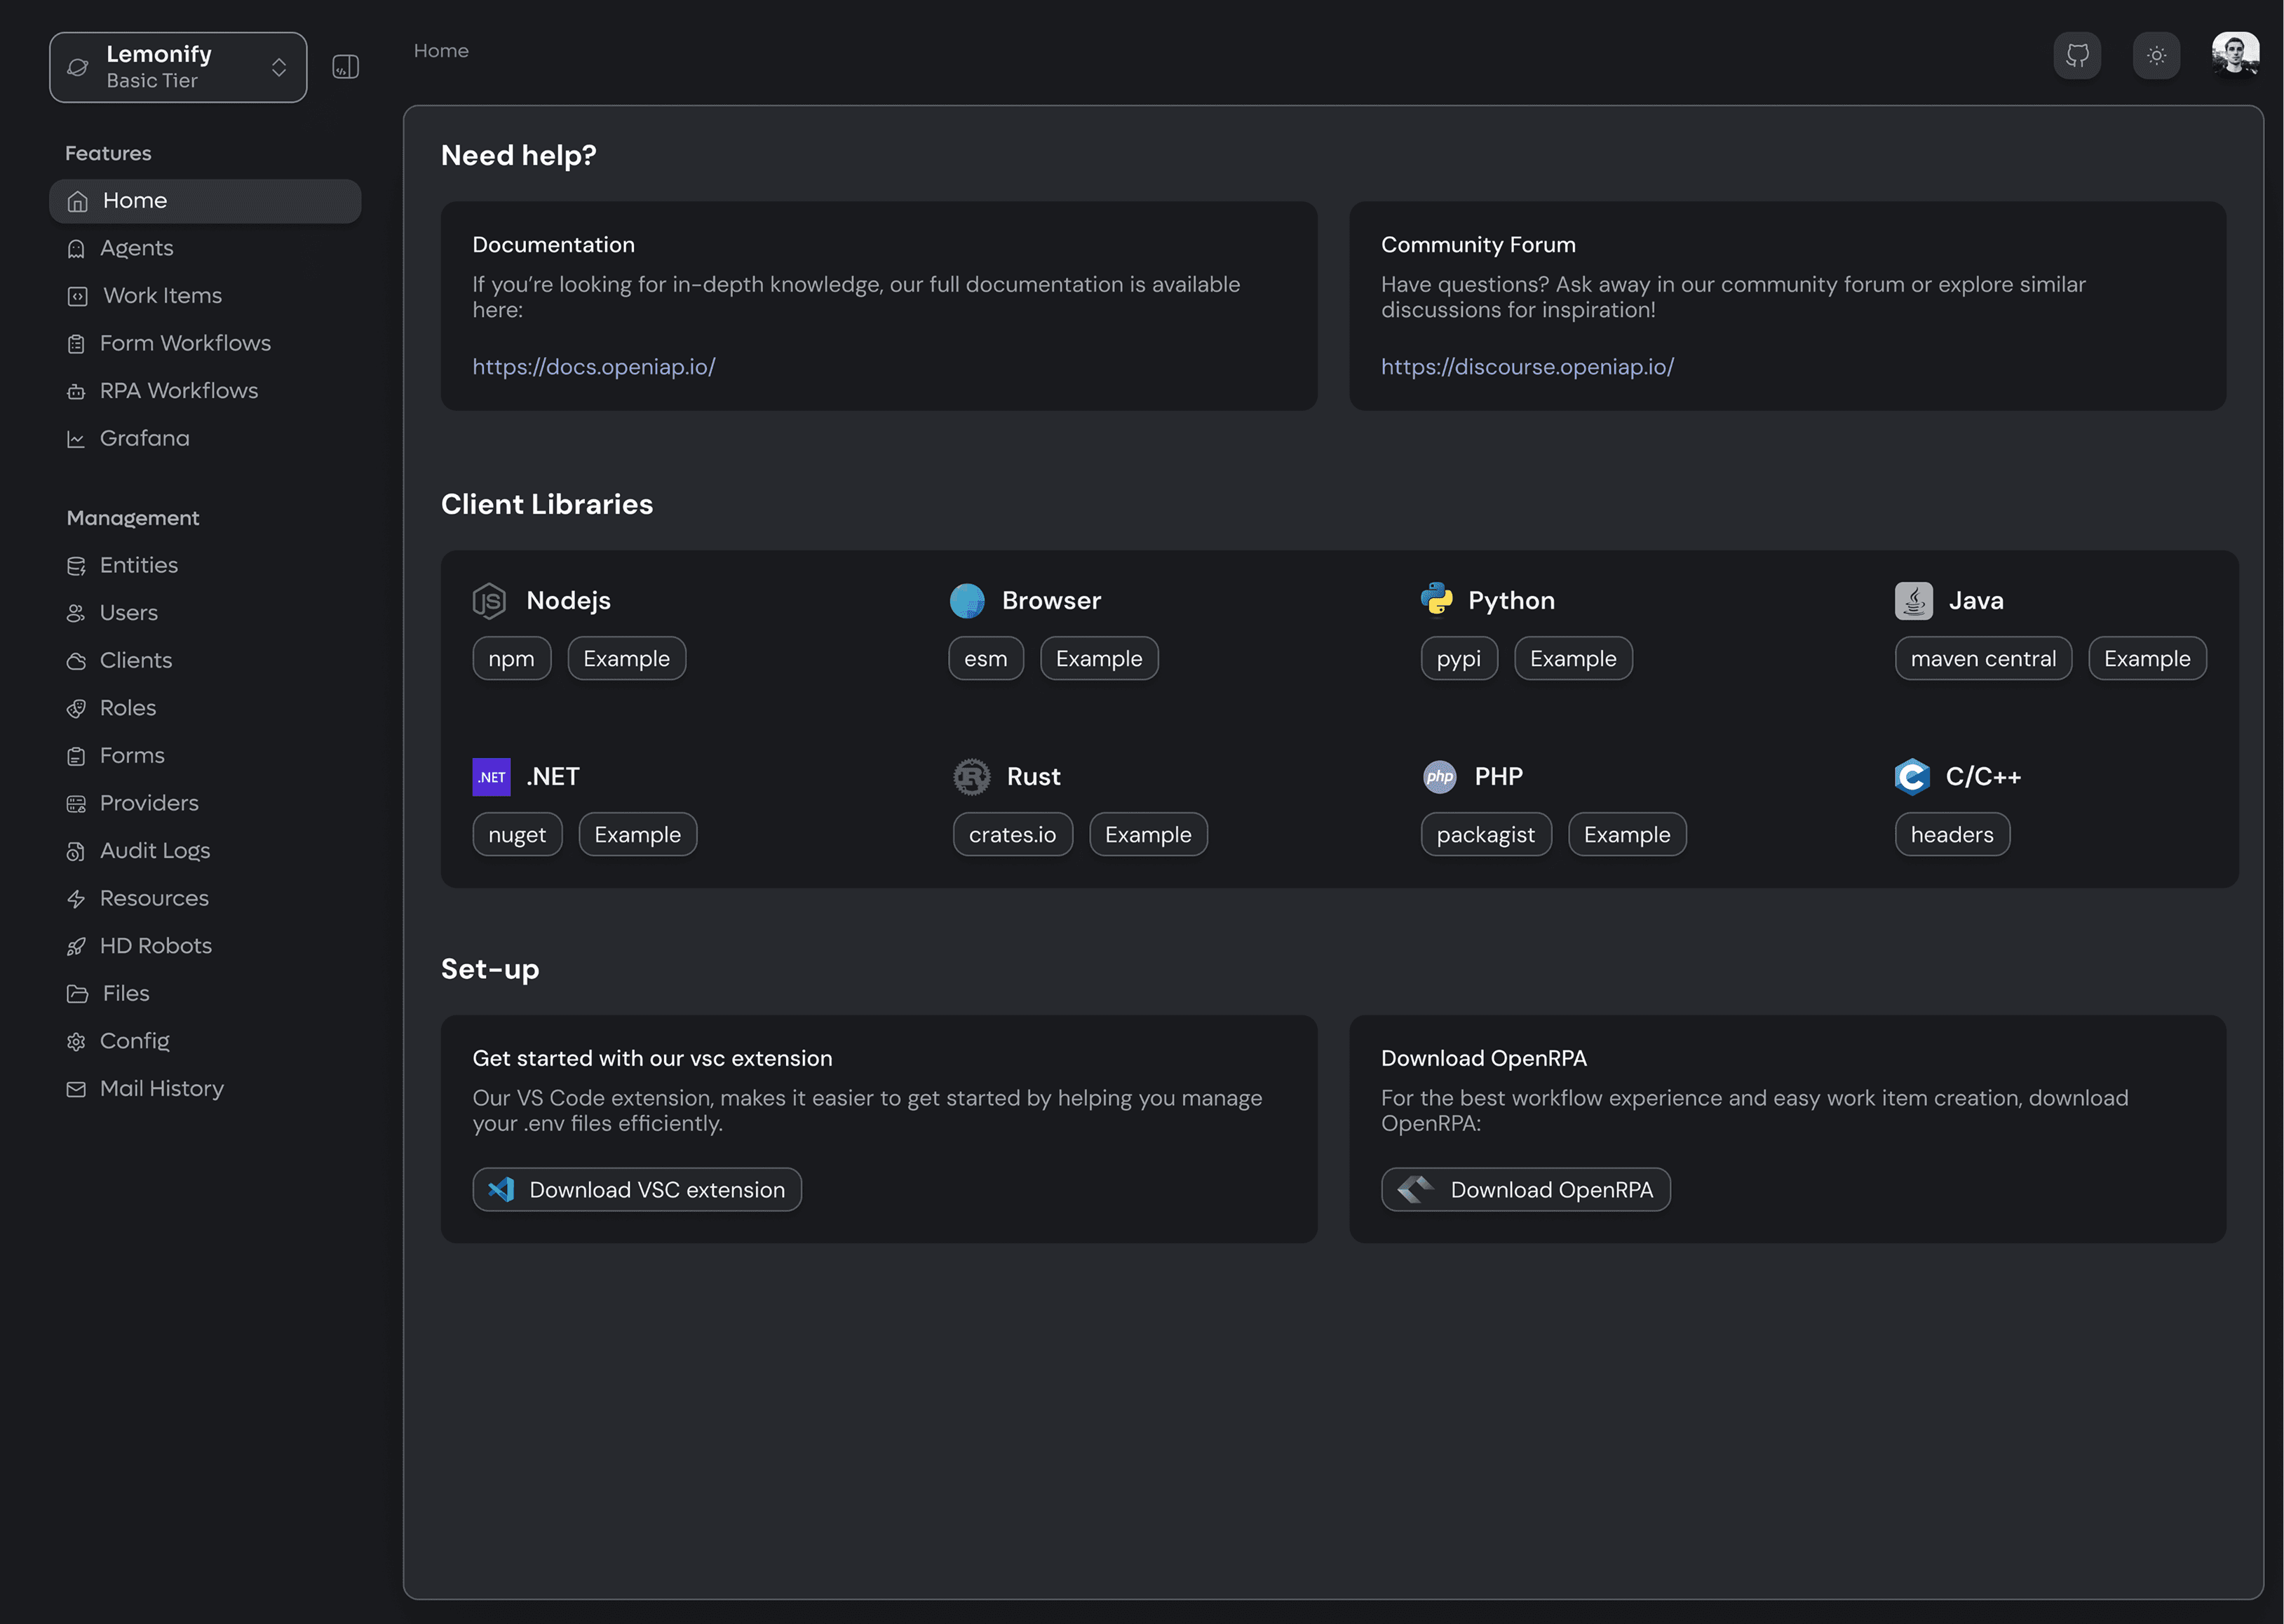
Task: Open GitHub icon in top bar
Action: [x=2077, y=56]
